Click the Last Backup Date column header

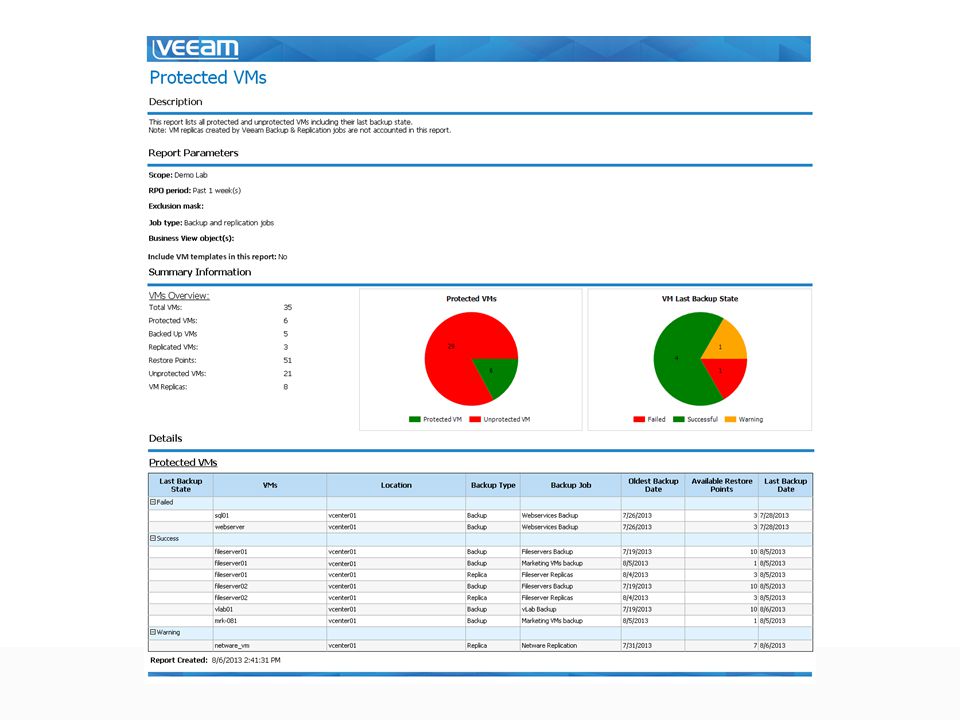pos(786,485)
